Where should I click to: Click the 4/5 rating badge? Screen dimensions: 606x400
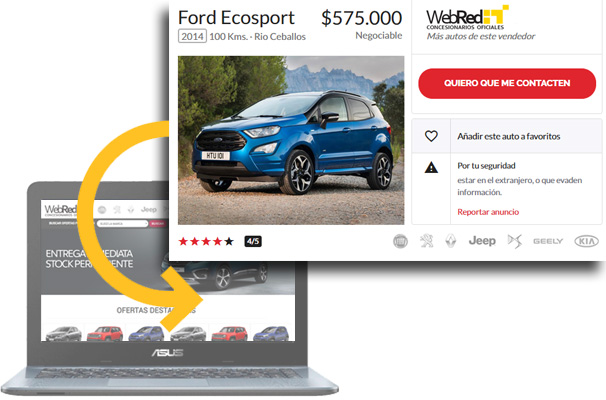253,242
